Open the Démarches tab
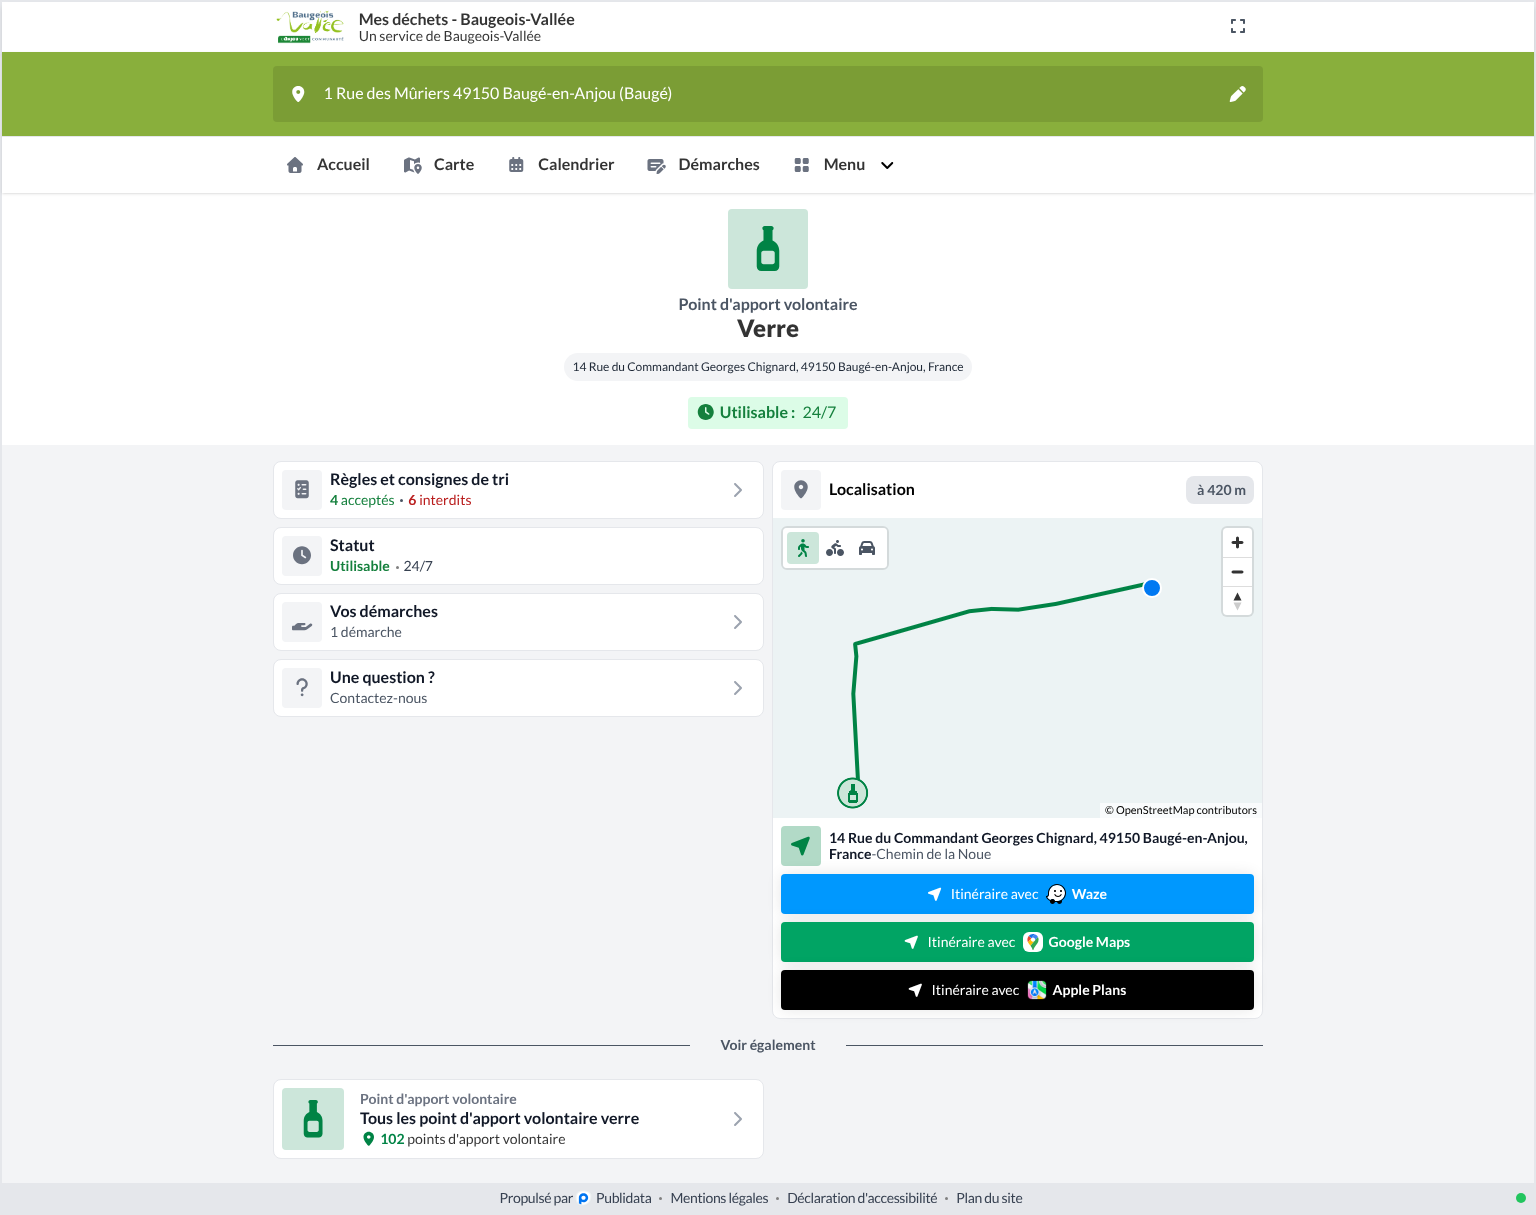1536x1215 pixels. pyautogui.click(x=703, y=165)
